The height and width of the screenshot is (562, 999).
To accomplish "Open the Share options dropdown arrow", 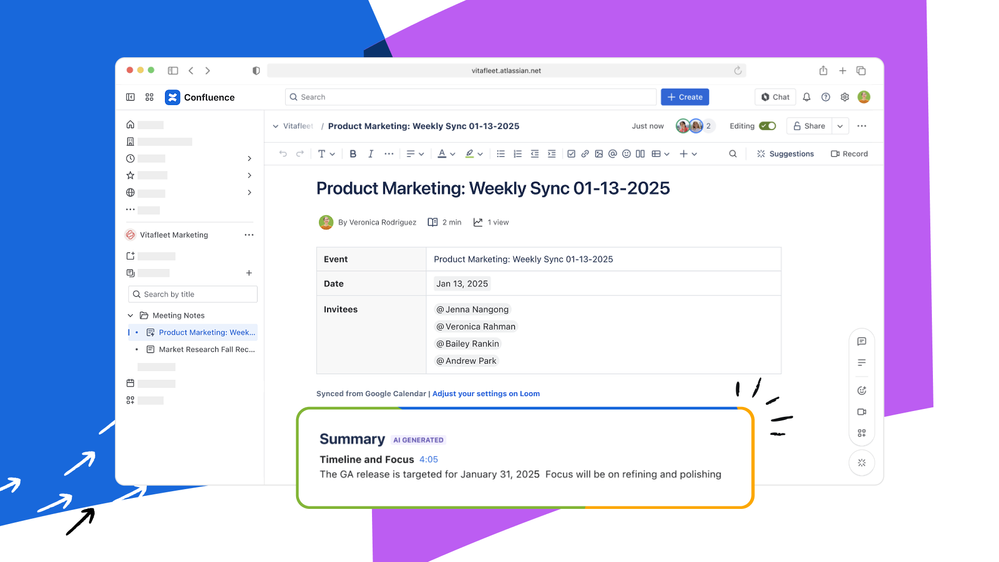I will [x=840, y=126].
